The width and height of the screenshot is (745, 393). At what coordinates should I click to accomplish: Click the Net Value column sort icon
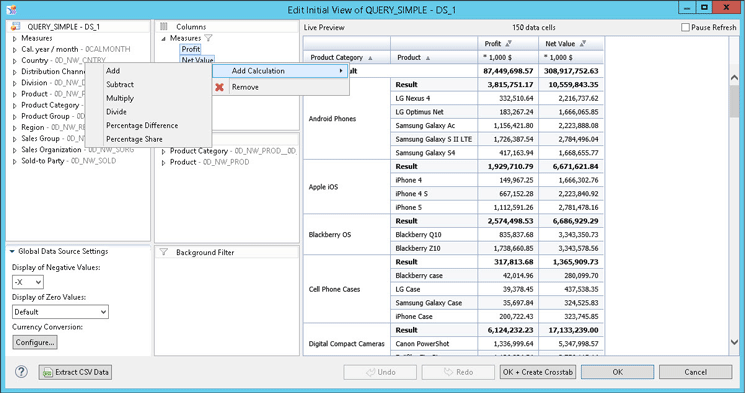click(x=583, y=43)
